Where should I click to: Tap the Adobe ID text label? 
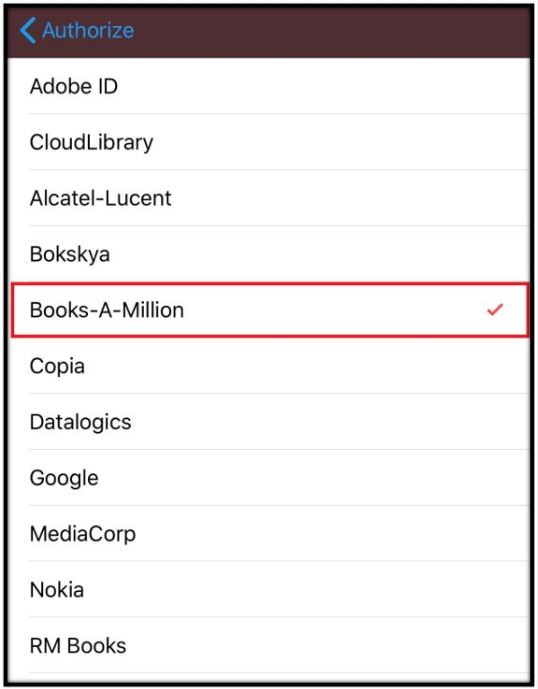74,86
